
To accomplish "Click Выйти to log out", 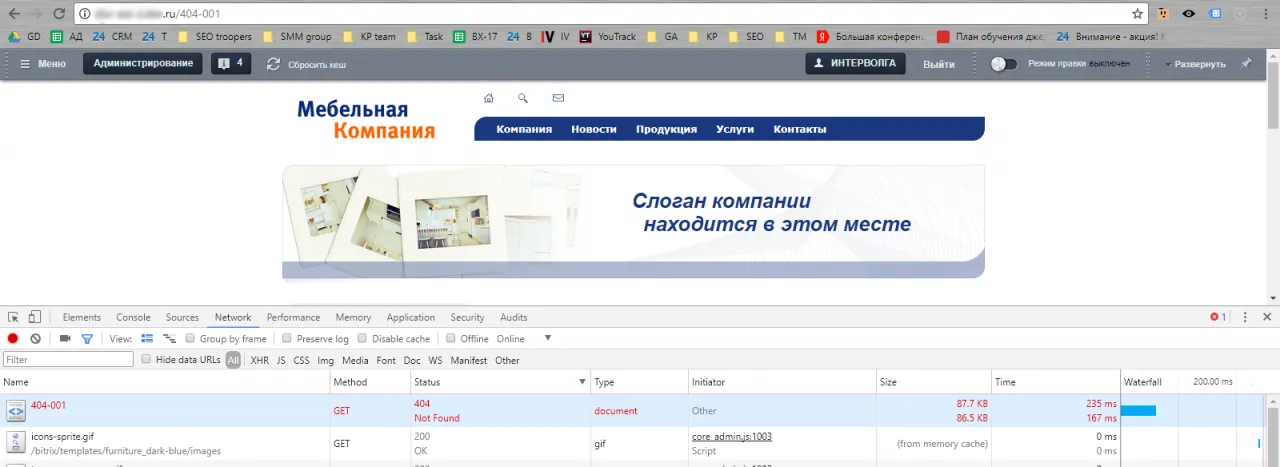I will coord(938,64).
